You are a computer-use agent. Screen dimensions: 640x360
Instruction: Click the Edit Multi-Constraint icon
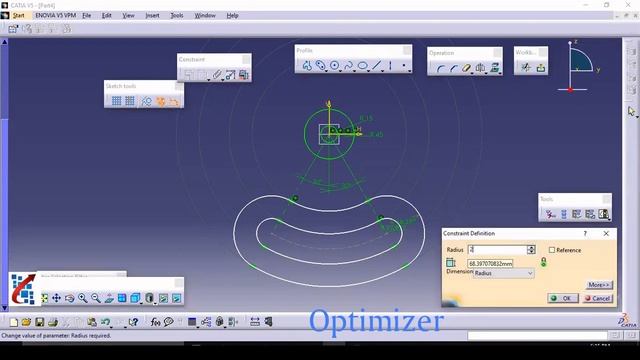pyautogui.click(x=244, y=75)
